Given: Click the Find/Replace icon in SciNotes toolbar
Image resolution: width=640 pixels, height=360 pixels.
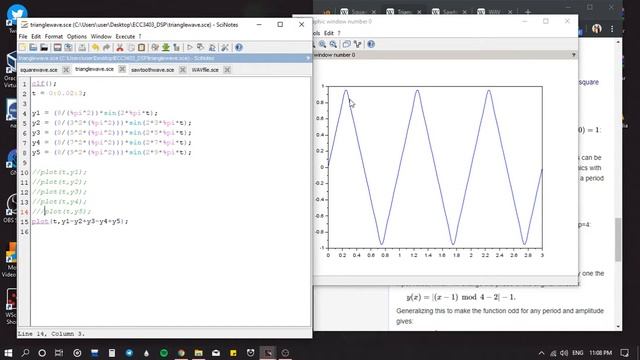Looking at the screenshot, I should tap(155, 47).
